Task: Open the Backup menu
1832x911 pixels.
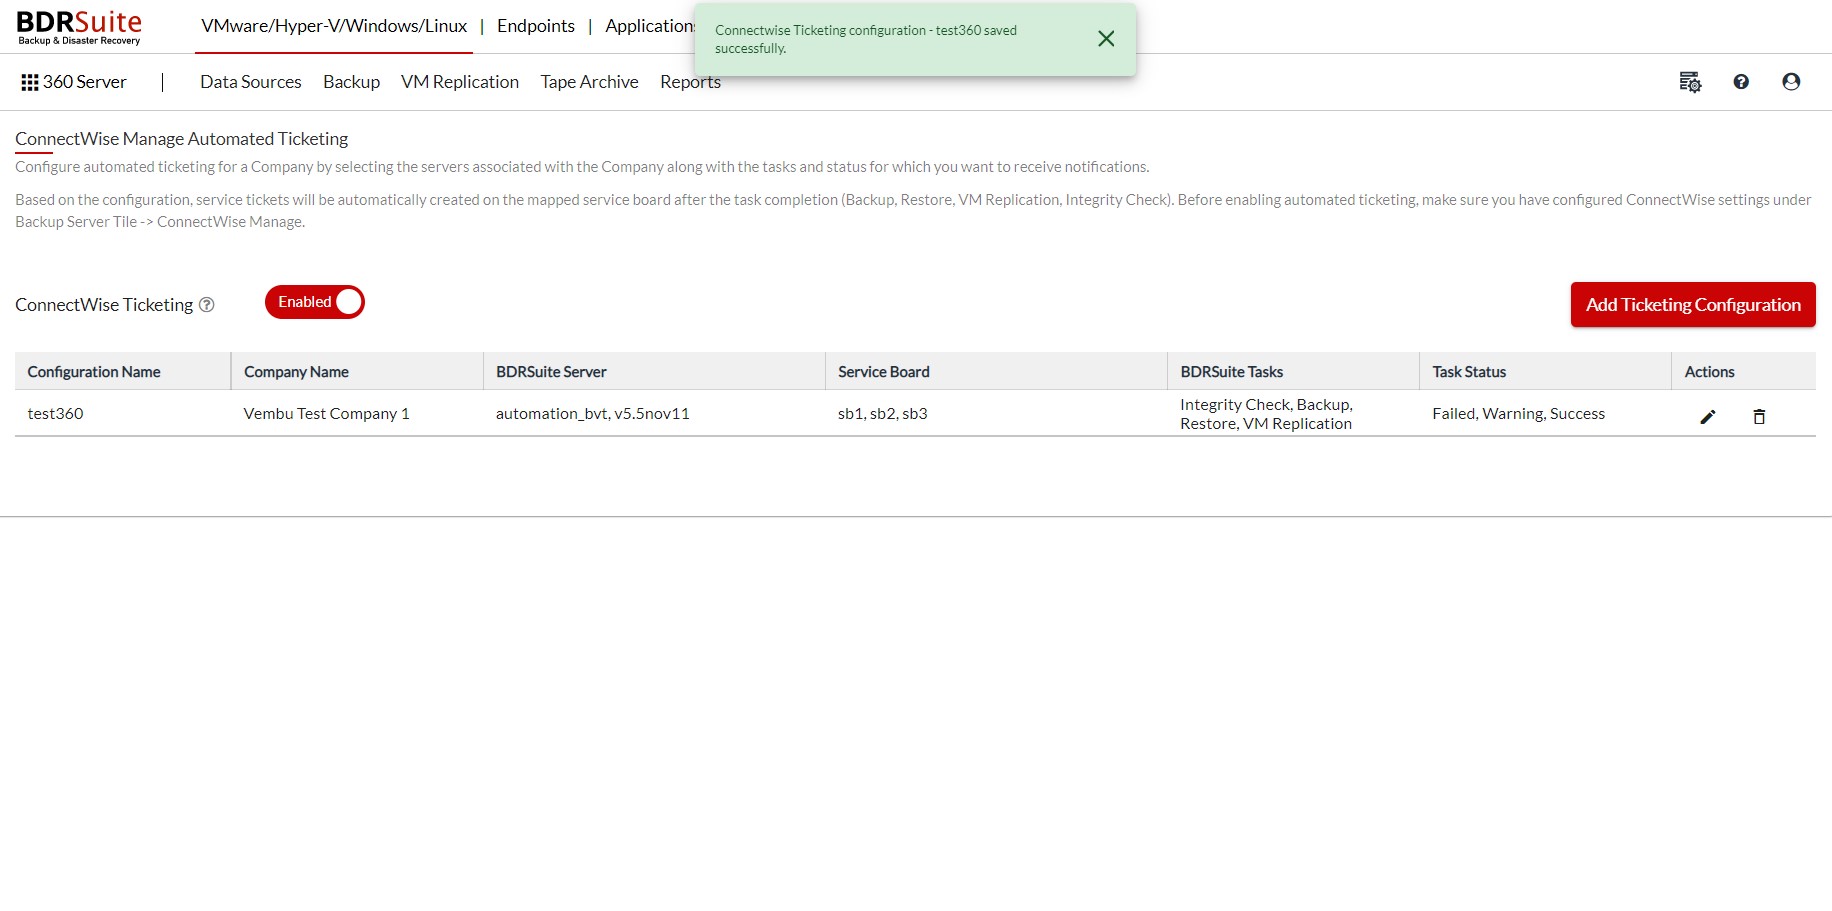Action: tap(351, 82)
